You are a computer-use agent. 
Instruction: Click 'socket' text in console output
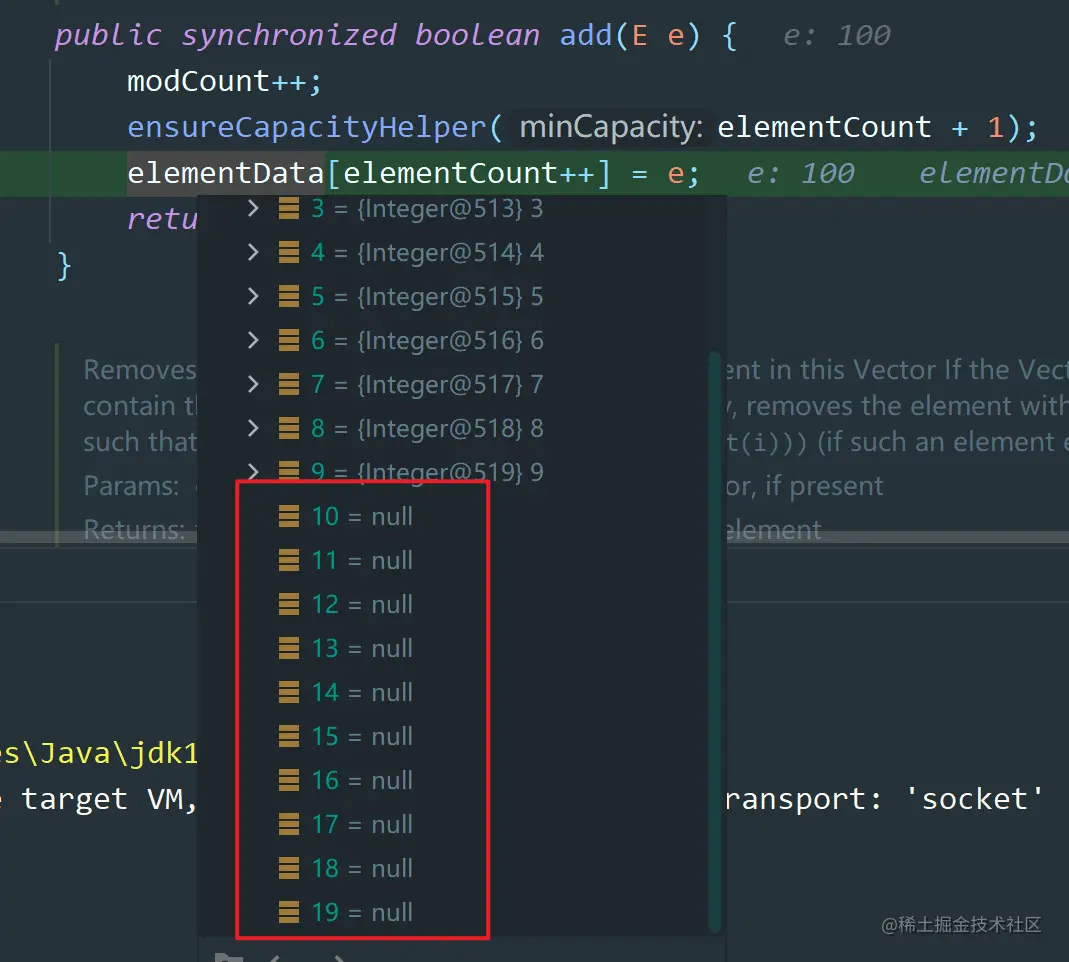975,798
